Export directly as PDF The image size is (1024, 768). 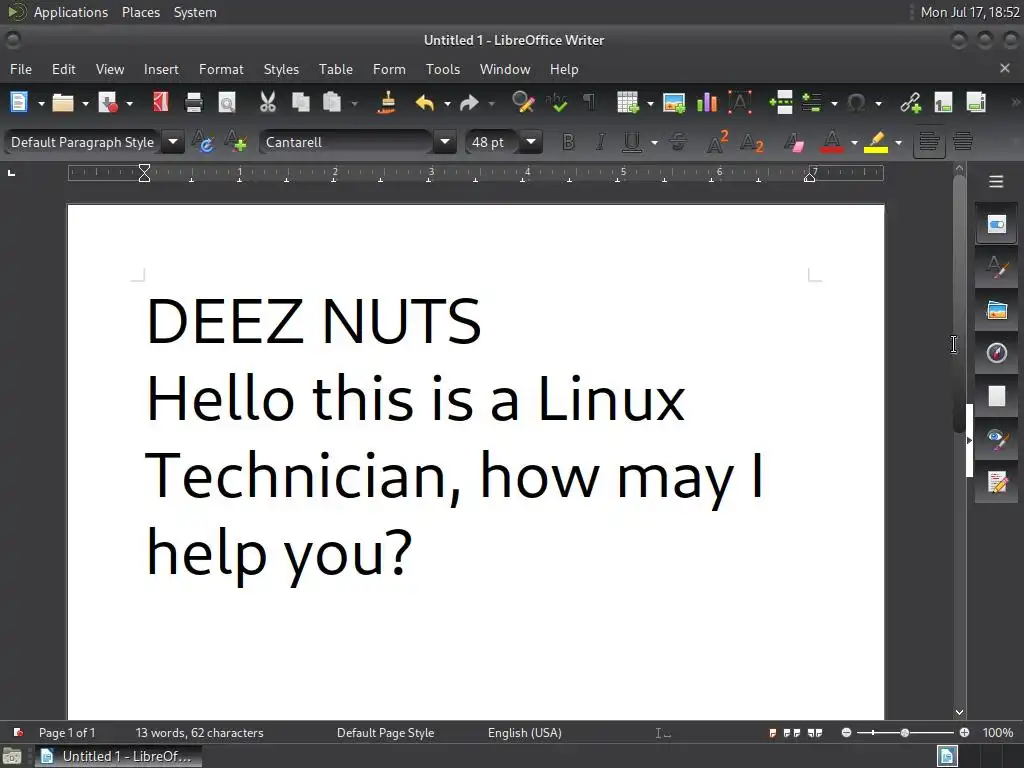pos(161,103)
